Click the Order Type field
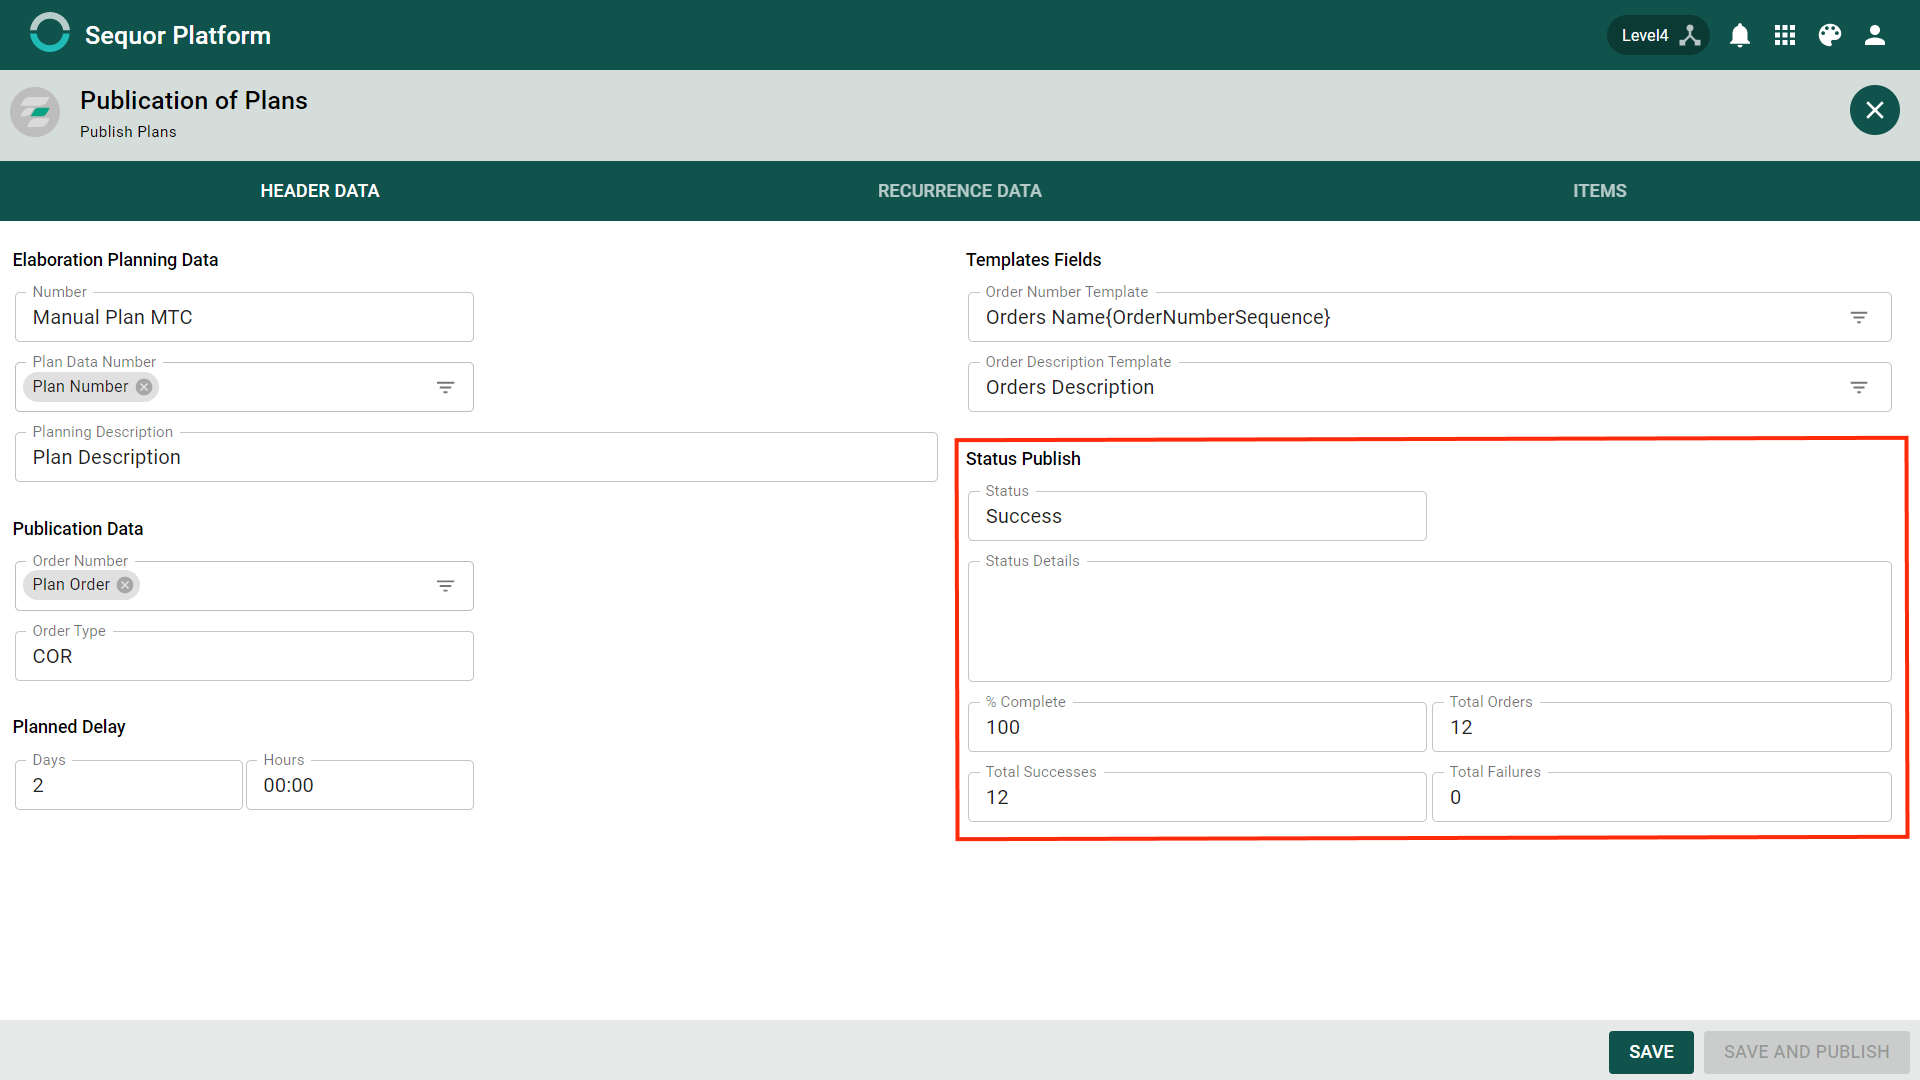 (x=244, y=656)
